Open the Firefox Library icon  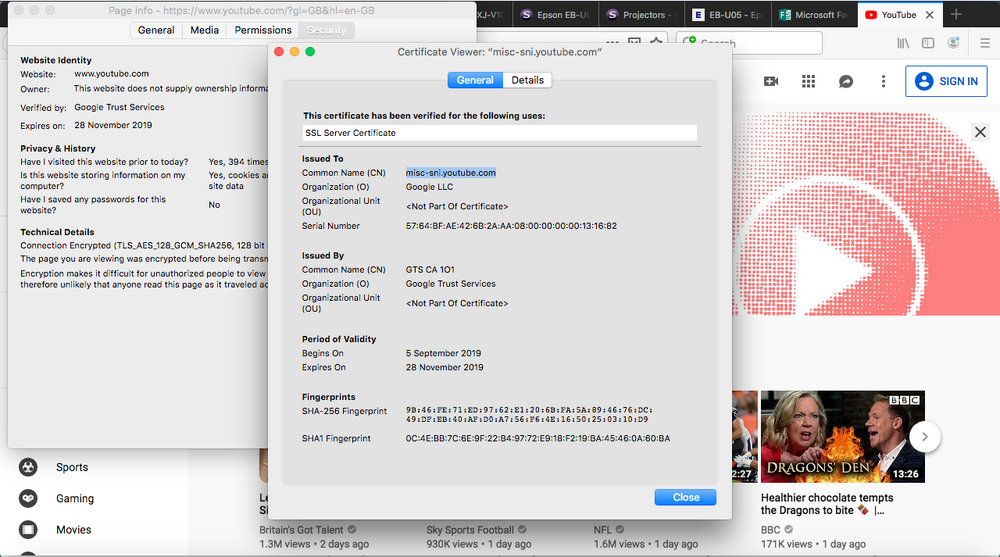(x=903, y=43)
